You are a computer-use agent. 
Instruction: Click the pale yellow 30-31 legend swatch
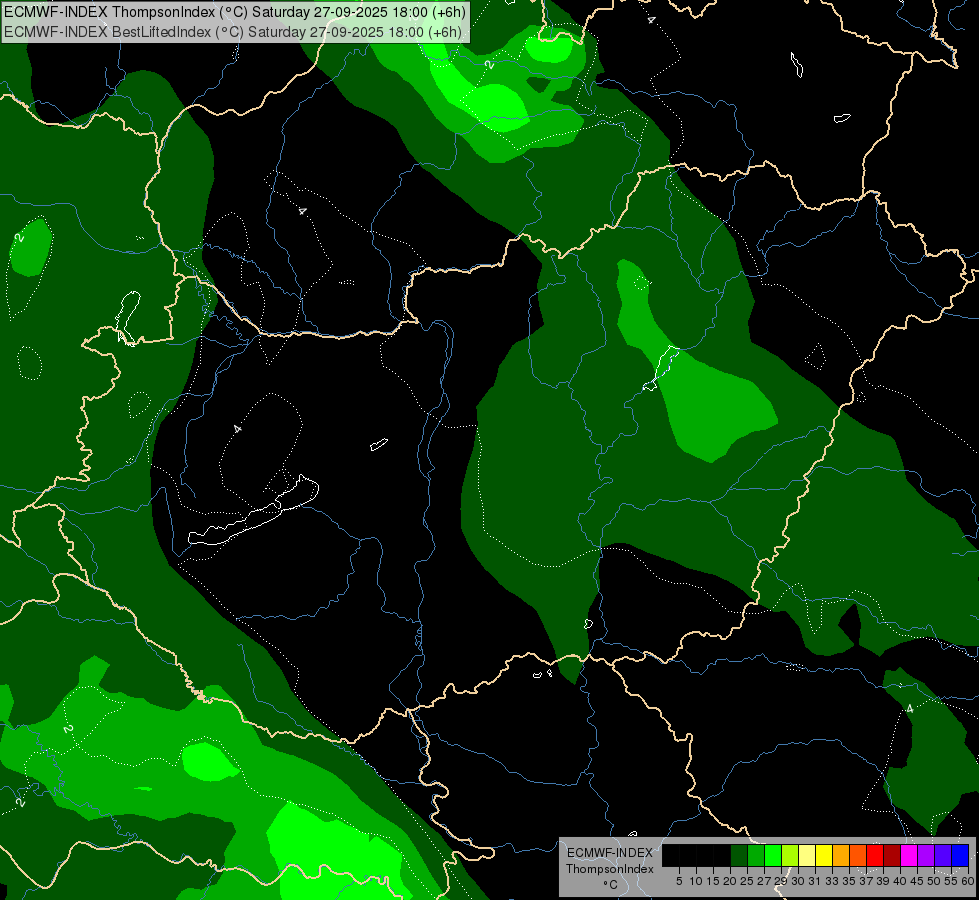tap(807, 855)
